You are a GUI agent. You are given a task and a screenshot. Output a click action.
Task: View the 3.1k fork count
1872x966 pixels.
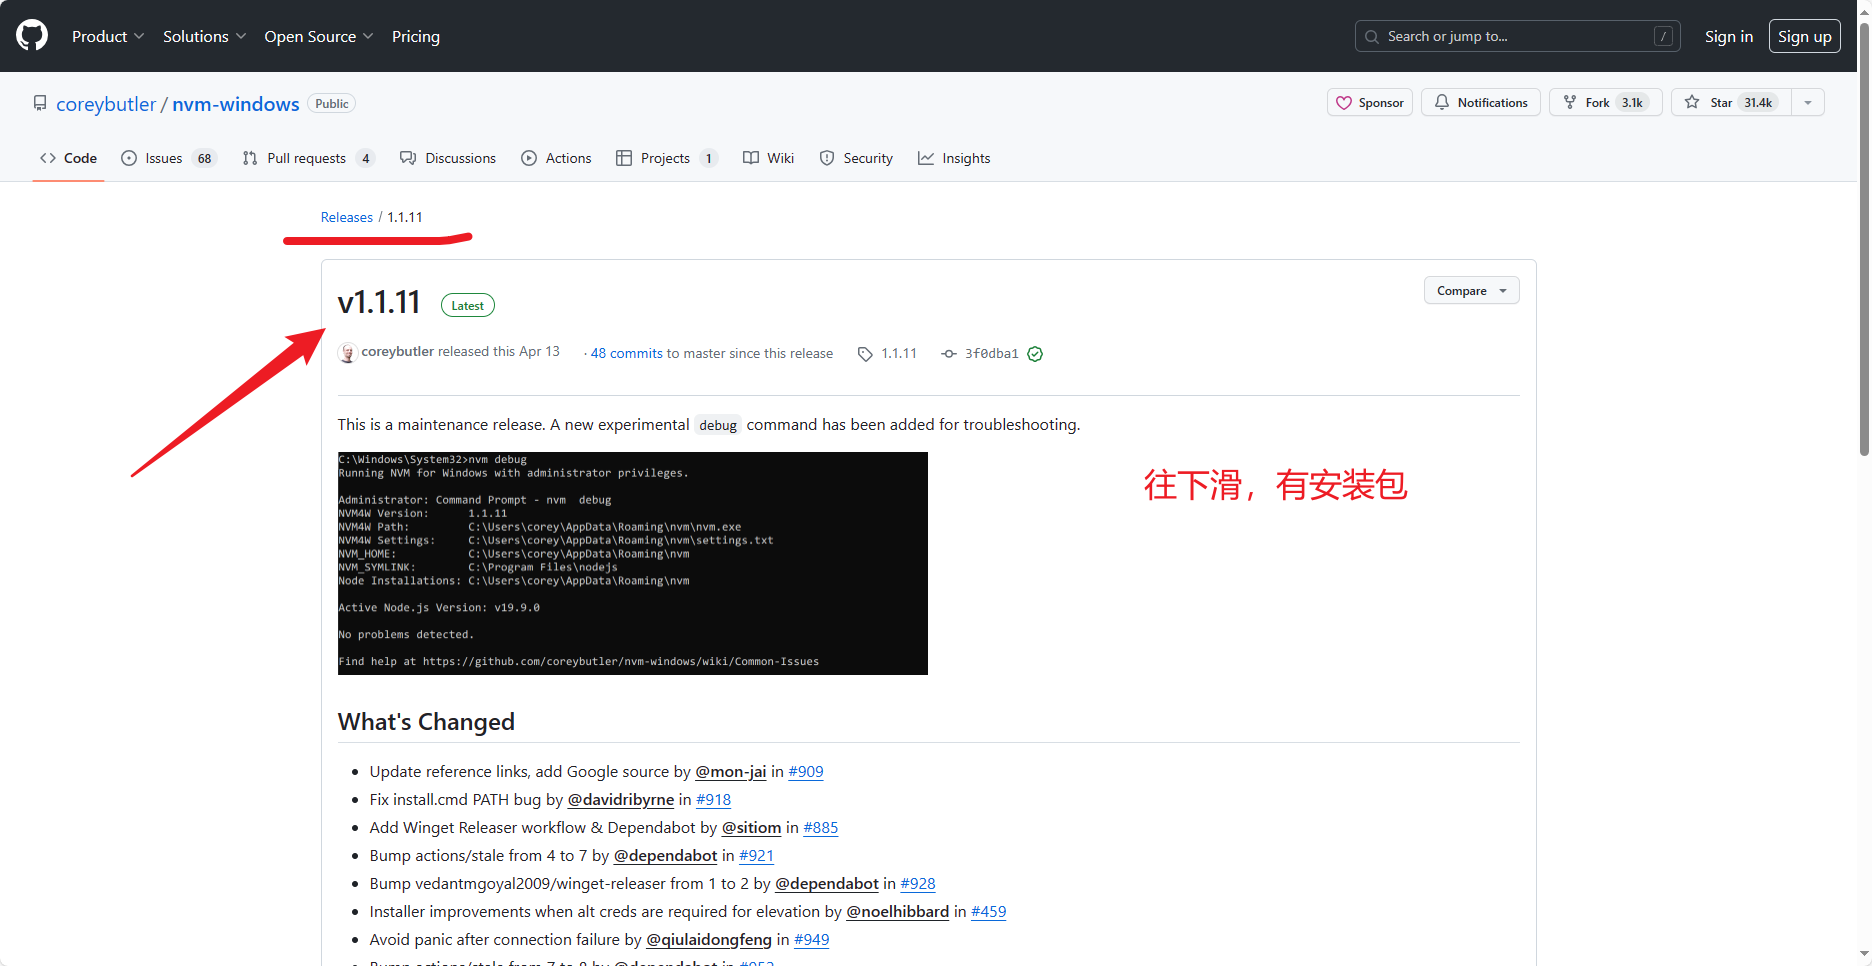1632,102
